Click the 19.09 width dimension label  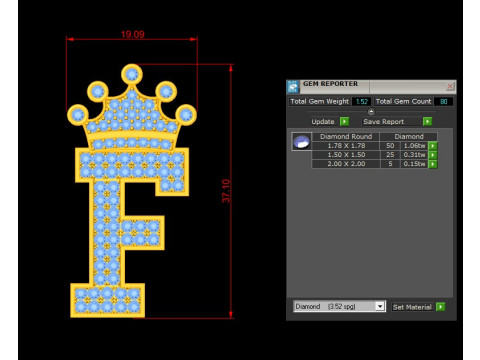point(132,34)
